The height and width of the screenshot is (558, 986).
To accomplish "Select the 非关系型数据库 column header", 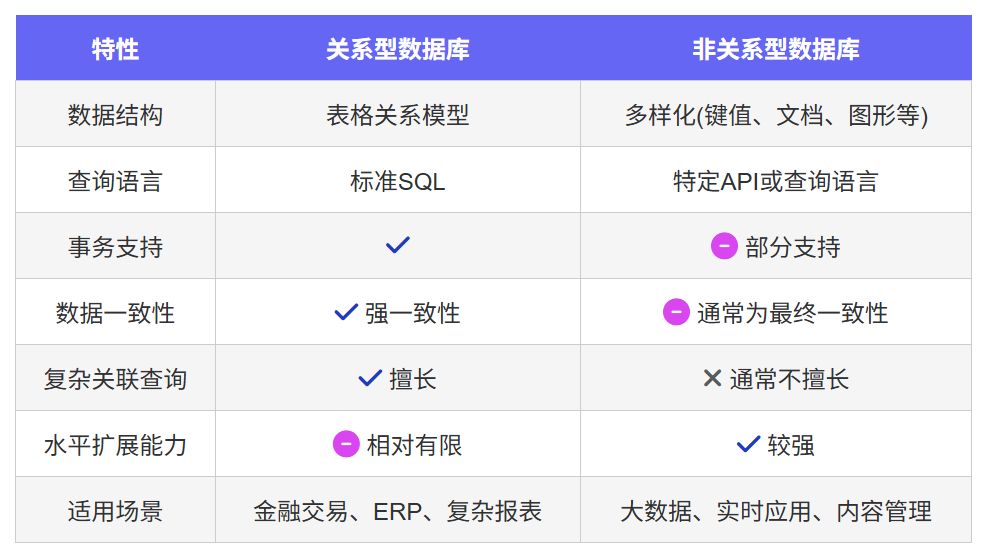I will (x=776, y=48).
